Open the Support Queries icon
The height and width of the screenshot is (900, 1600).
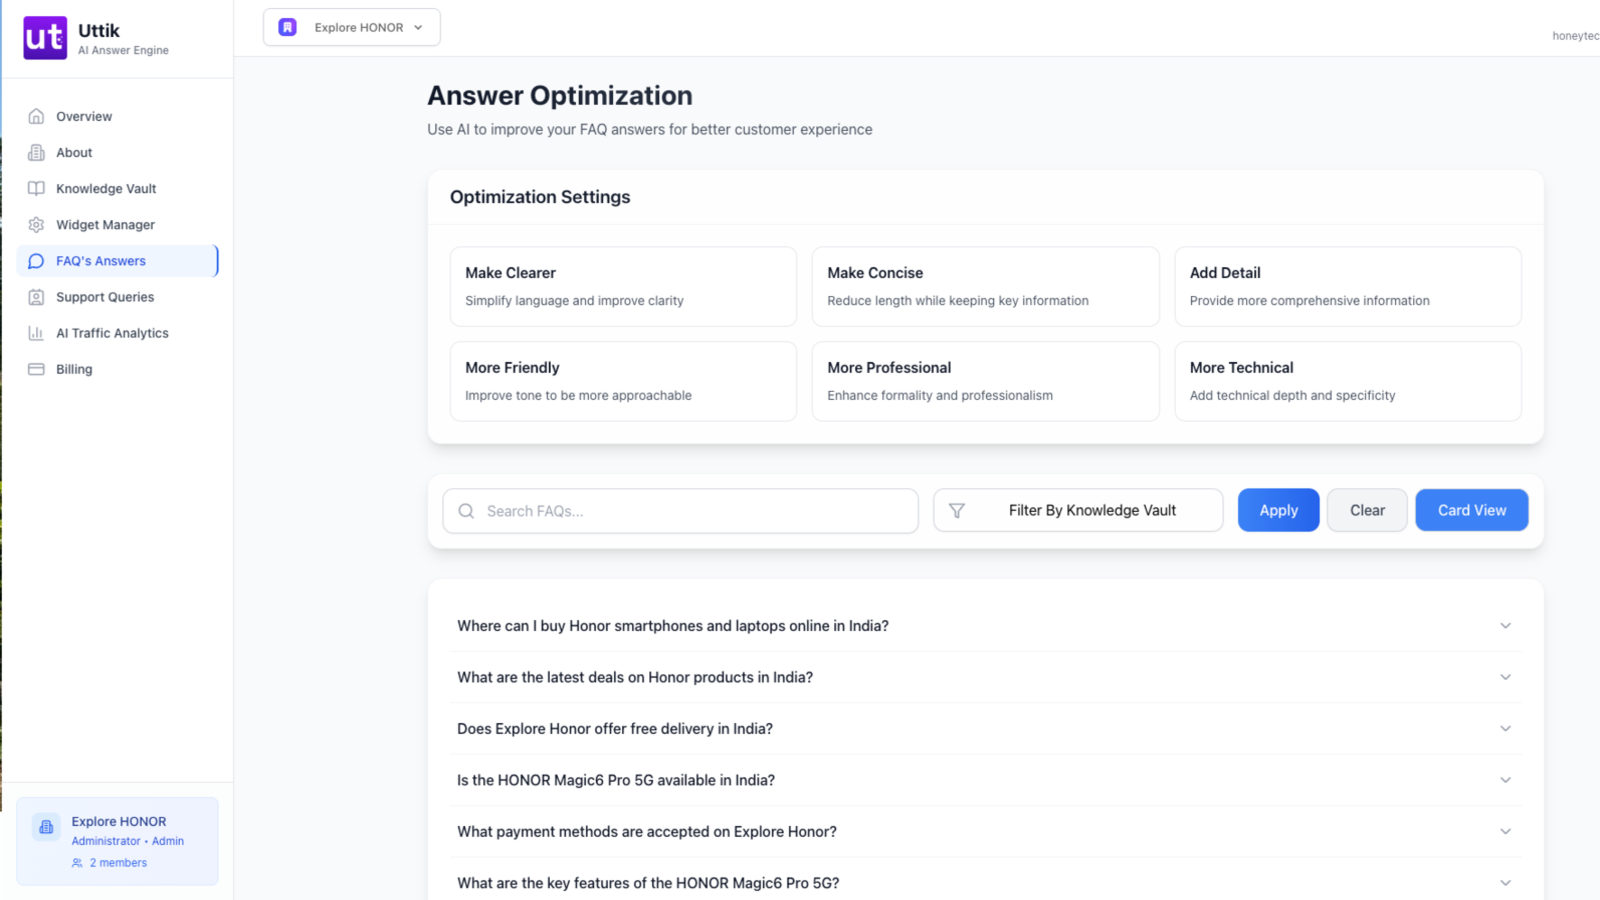click(36, 296)
